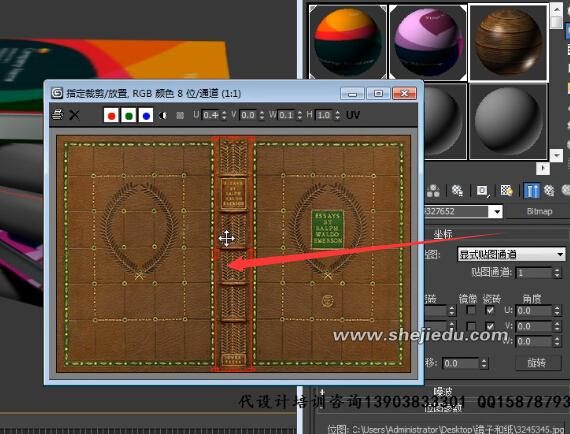The height and width of the screenshot is (434, 570).
Task: Toggle the blue channel display button
Action: point(146,115)
